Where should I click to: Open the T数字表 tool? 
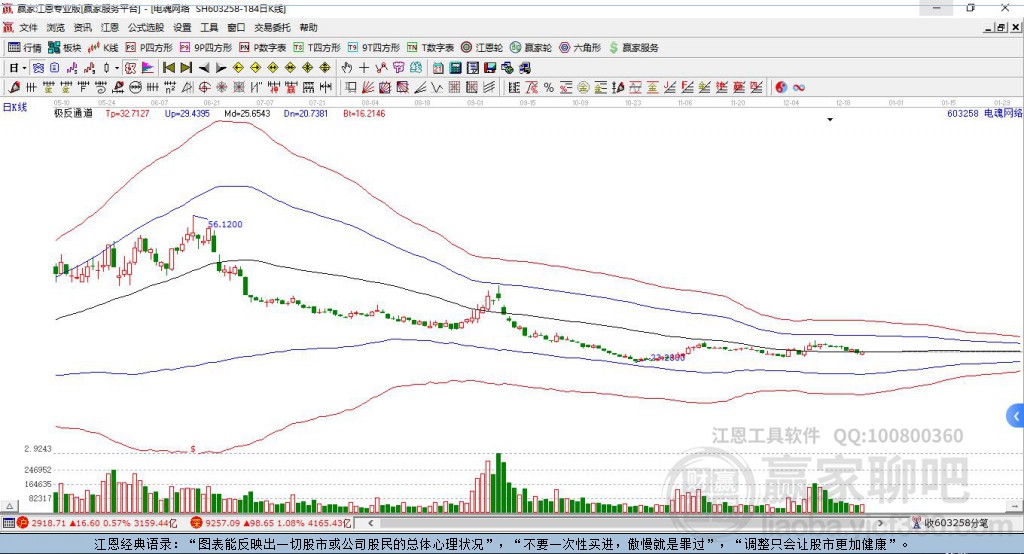[430, 48]
